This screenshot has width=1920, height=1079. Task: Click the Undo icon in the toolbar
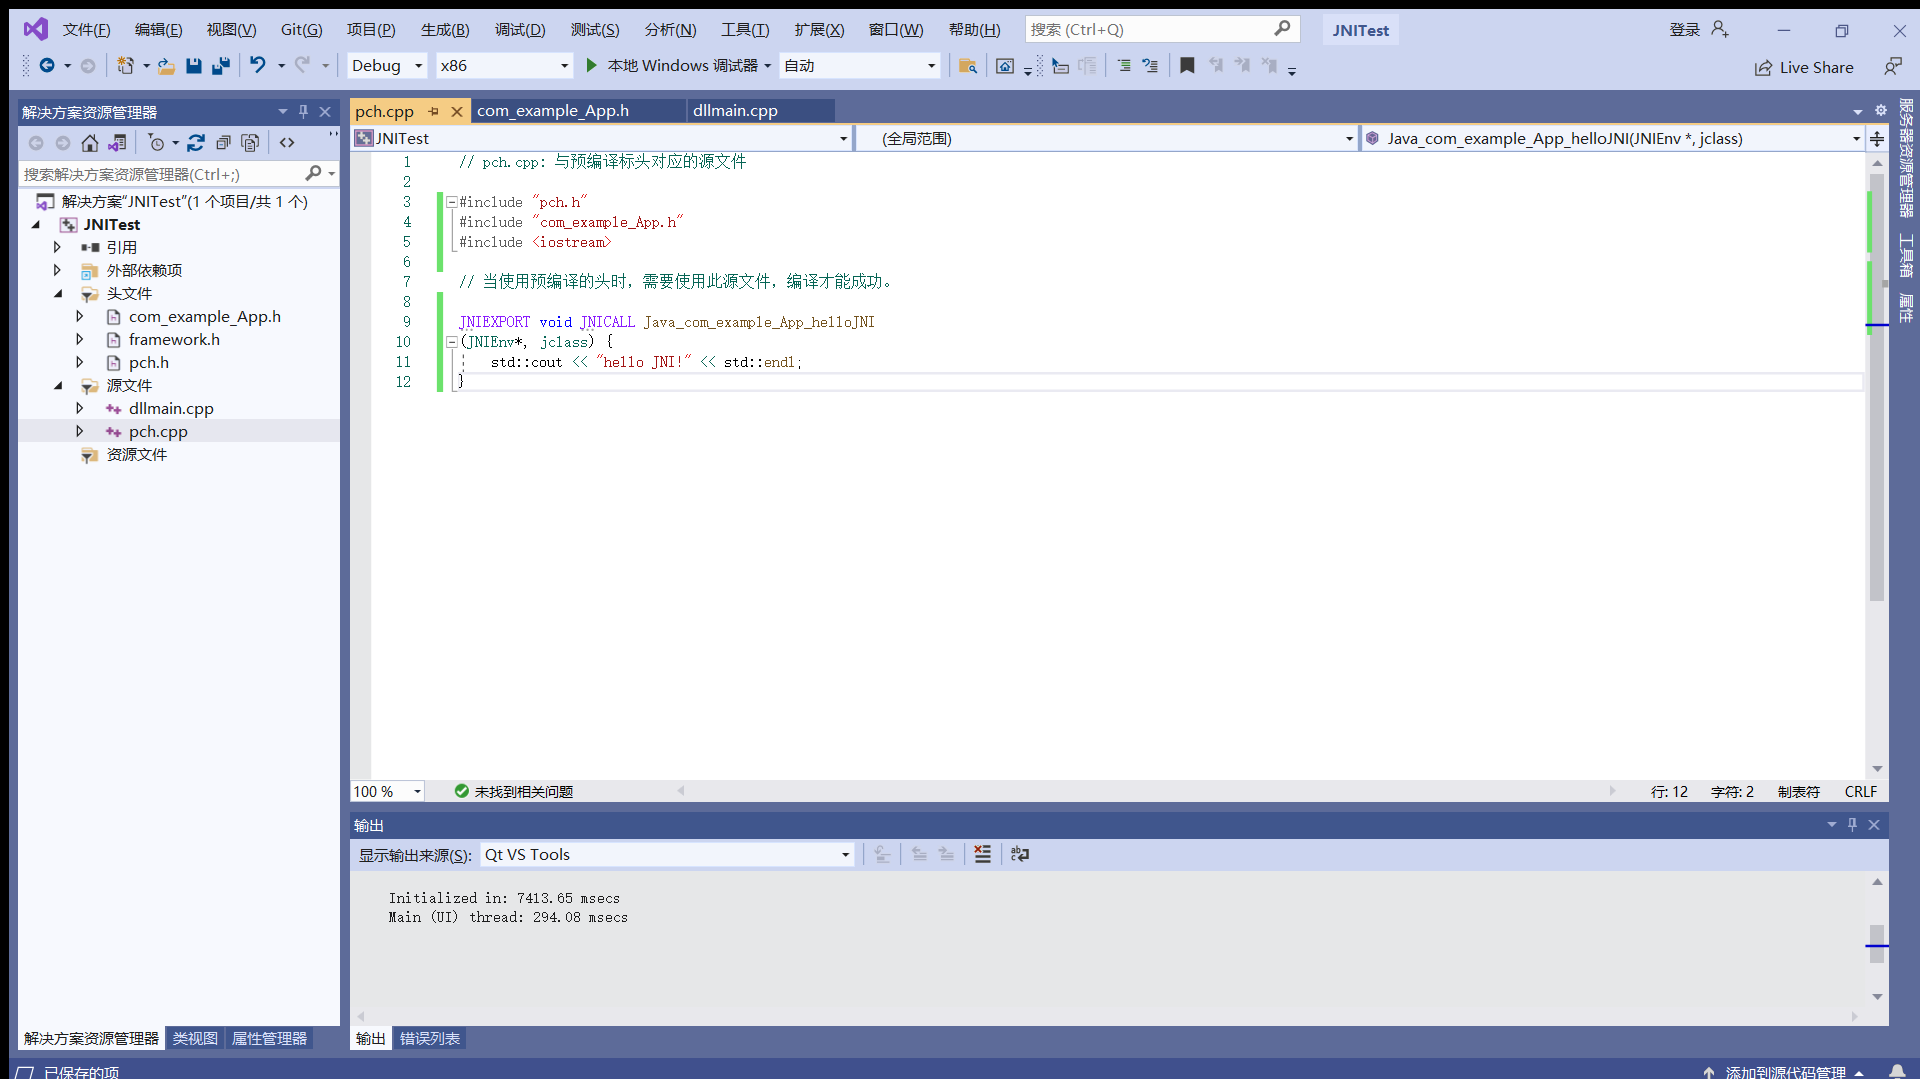pos(257,65)
